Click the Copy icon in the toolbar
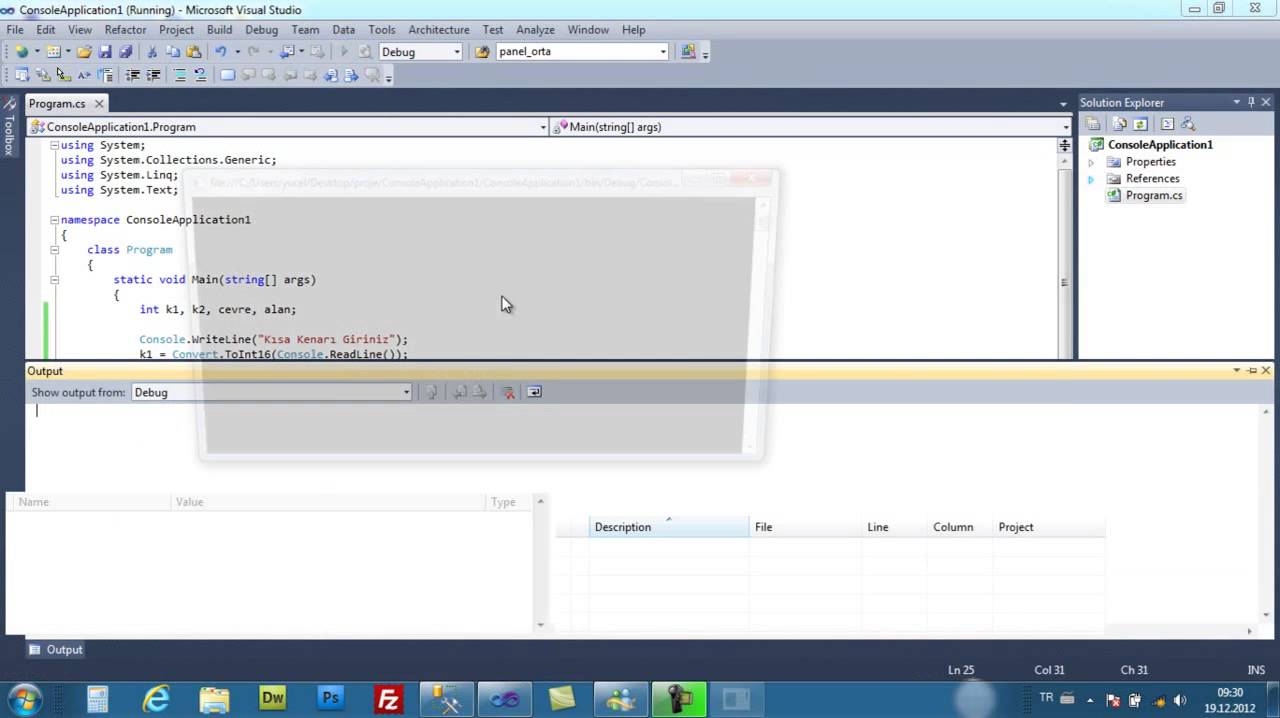1280x718 pixels. point(173,52)
